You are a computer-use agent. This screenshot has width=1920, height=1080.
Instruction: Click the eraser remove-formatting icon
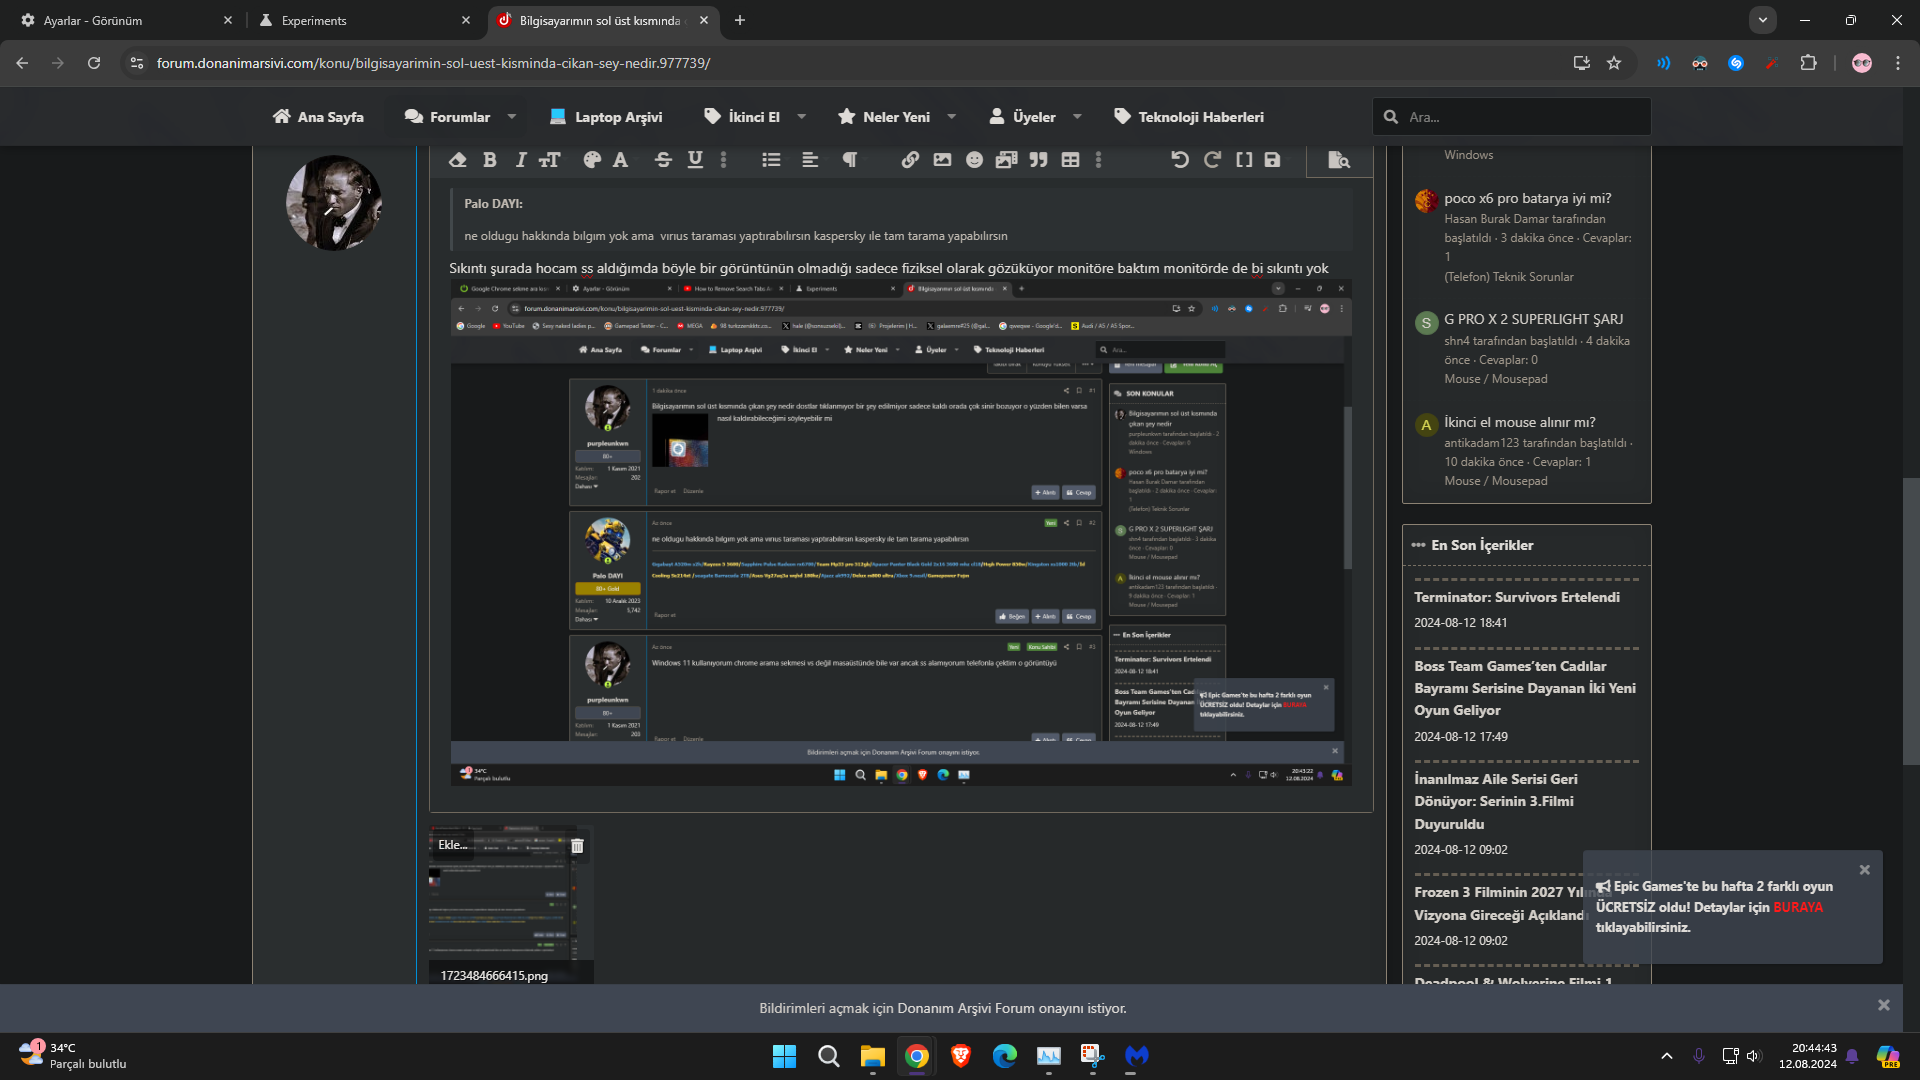point(458,160)
